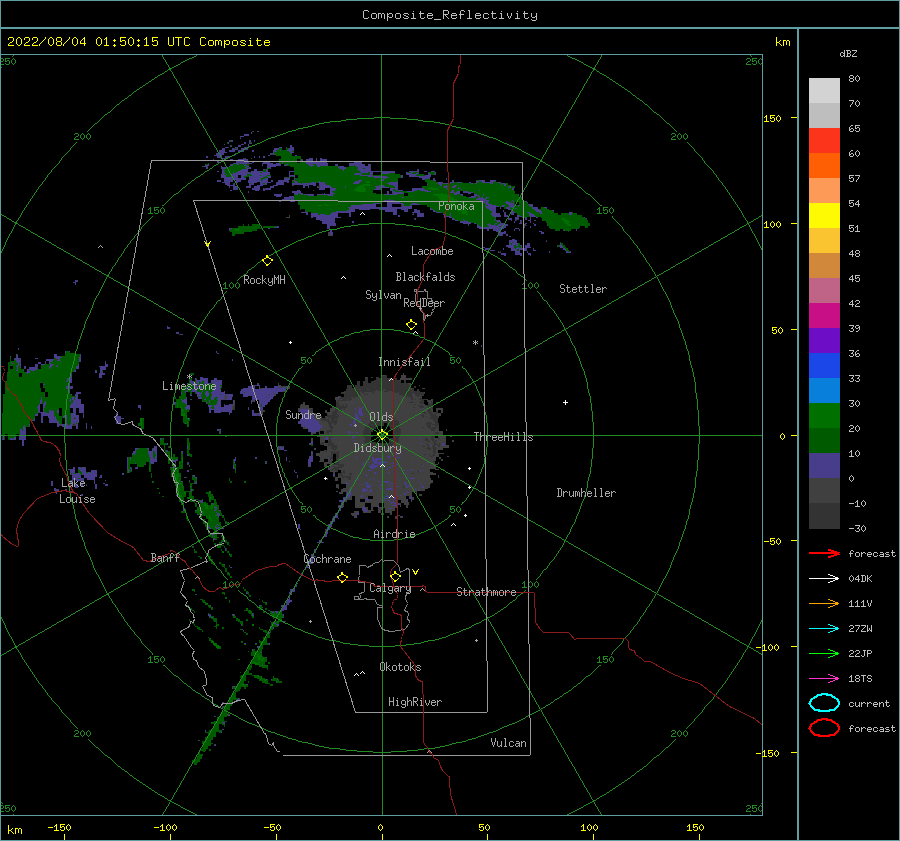Click the green 22JP arrow icon
Screen dimensions: 900x841
[x=824, y=653]
